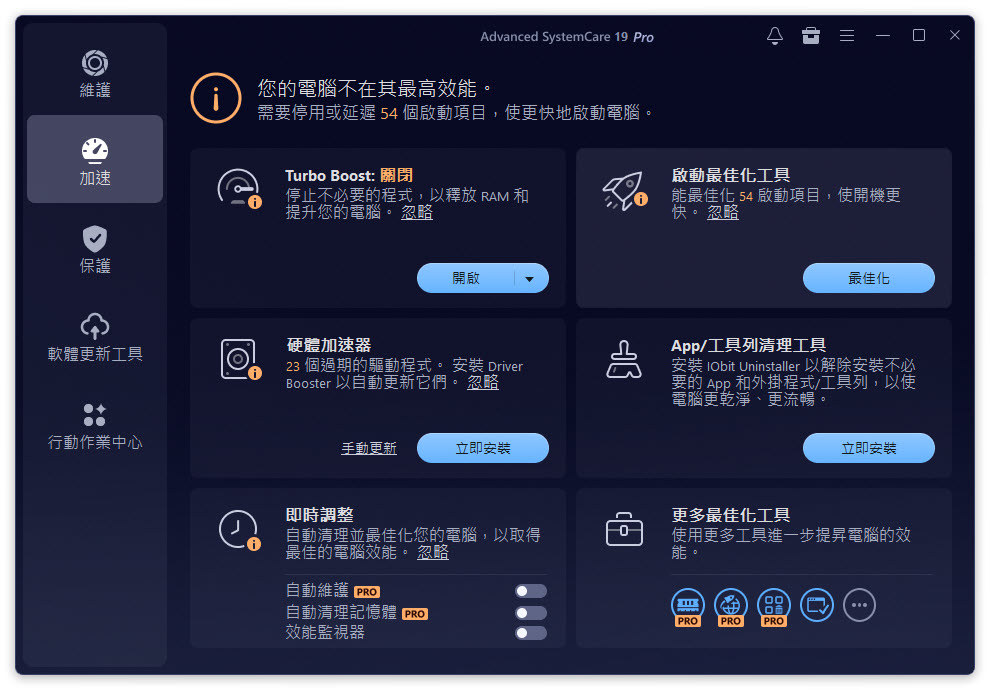Click 立即安裝 for IObit Uninstaller
990x690 pixels.
(868, 448)
